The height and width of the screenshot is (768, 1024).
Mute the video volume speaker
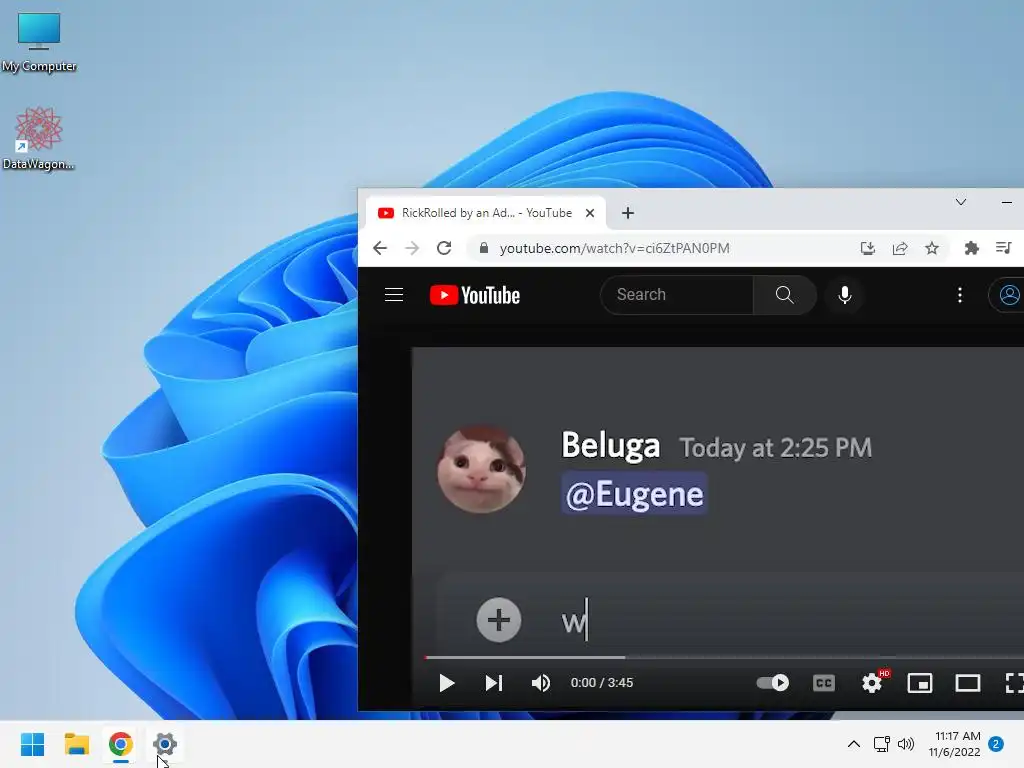coord(541,683)
